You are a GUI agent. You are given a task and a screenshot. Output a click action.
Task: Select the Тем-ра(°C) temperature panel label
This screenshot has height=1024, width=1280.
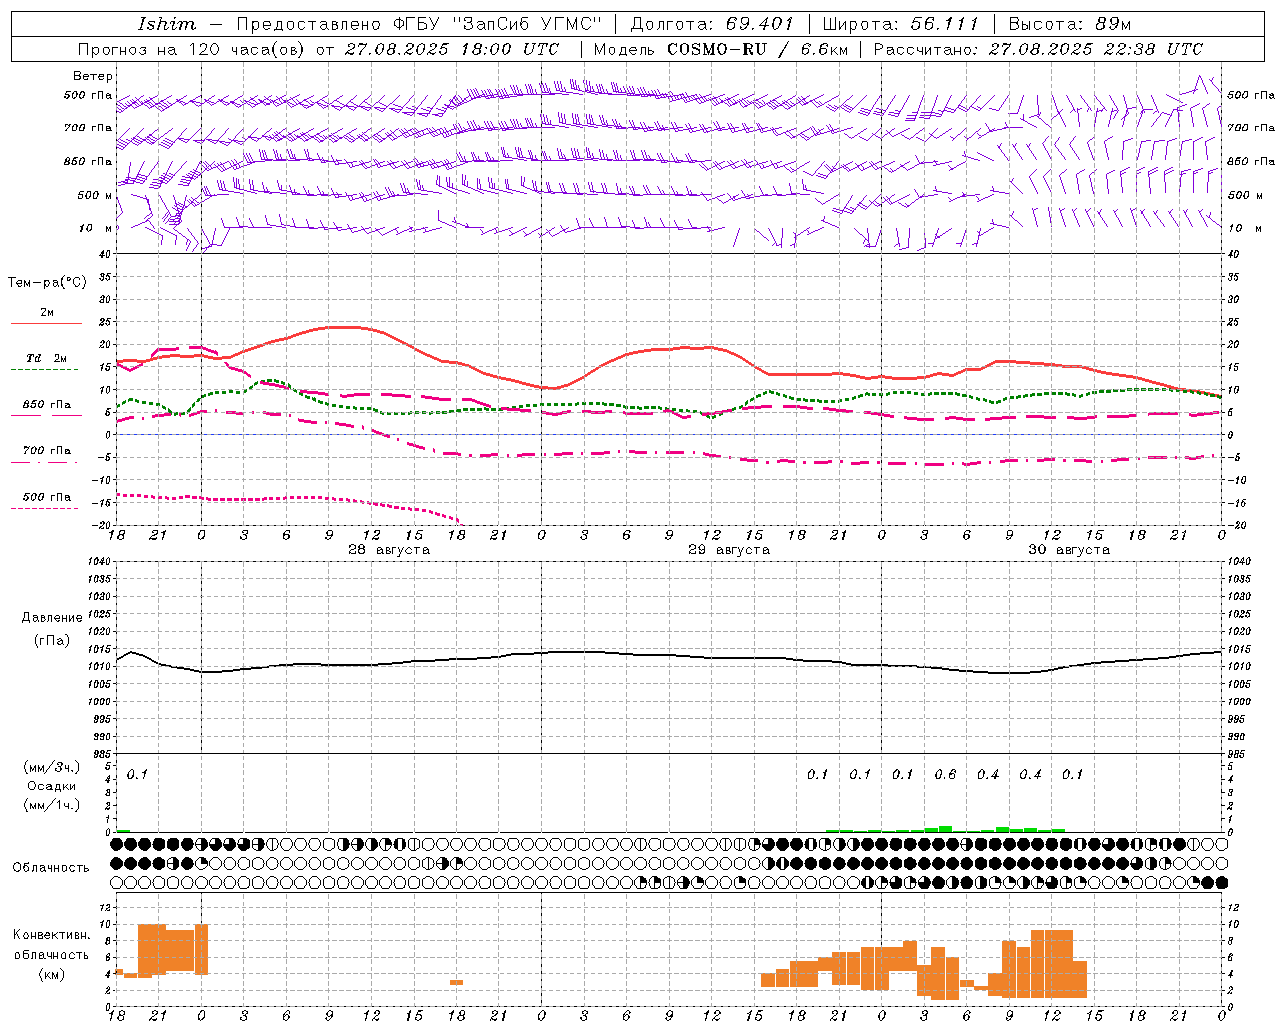(47, 283)
